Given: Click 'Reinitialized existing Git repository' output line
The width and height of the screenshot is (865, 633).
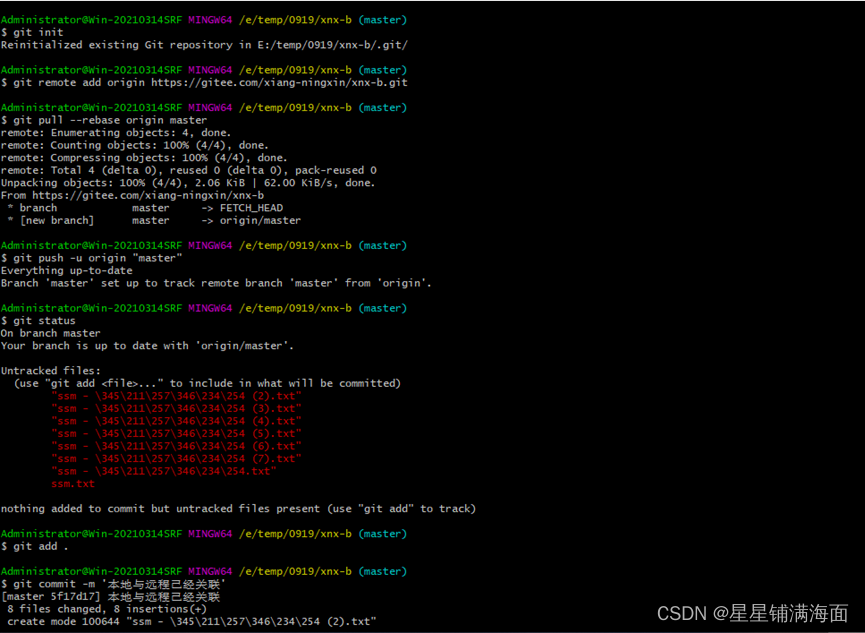Looking at the screenshot, I should 204,45.
